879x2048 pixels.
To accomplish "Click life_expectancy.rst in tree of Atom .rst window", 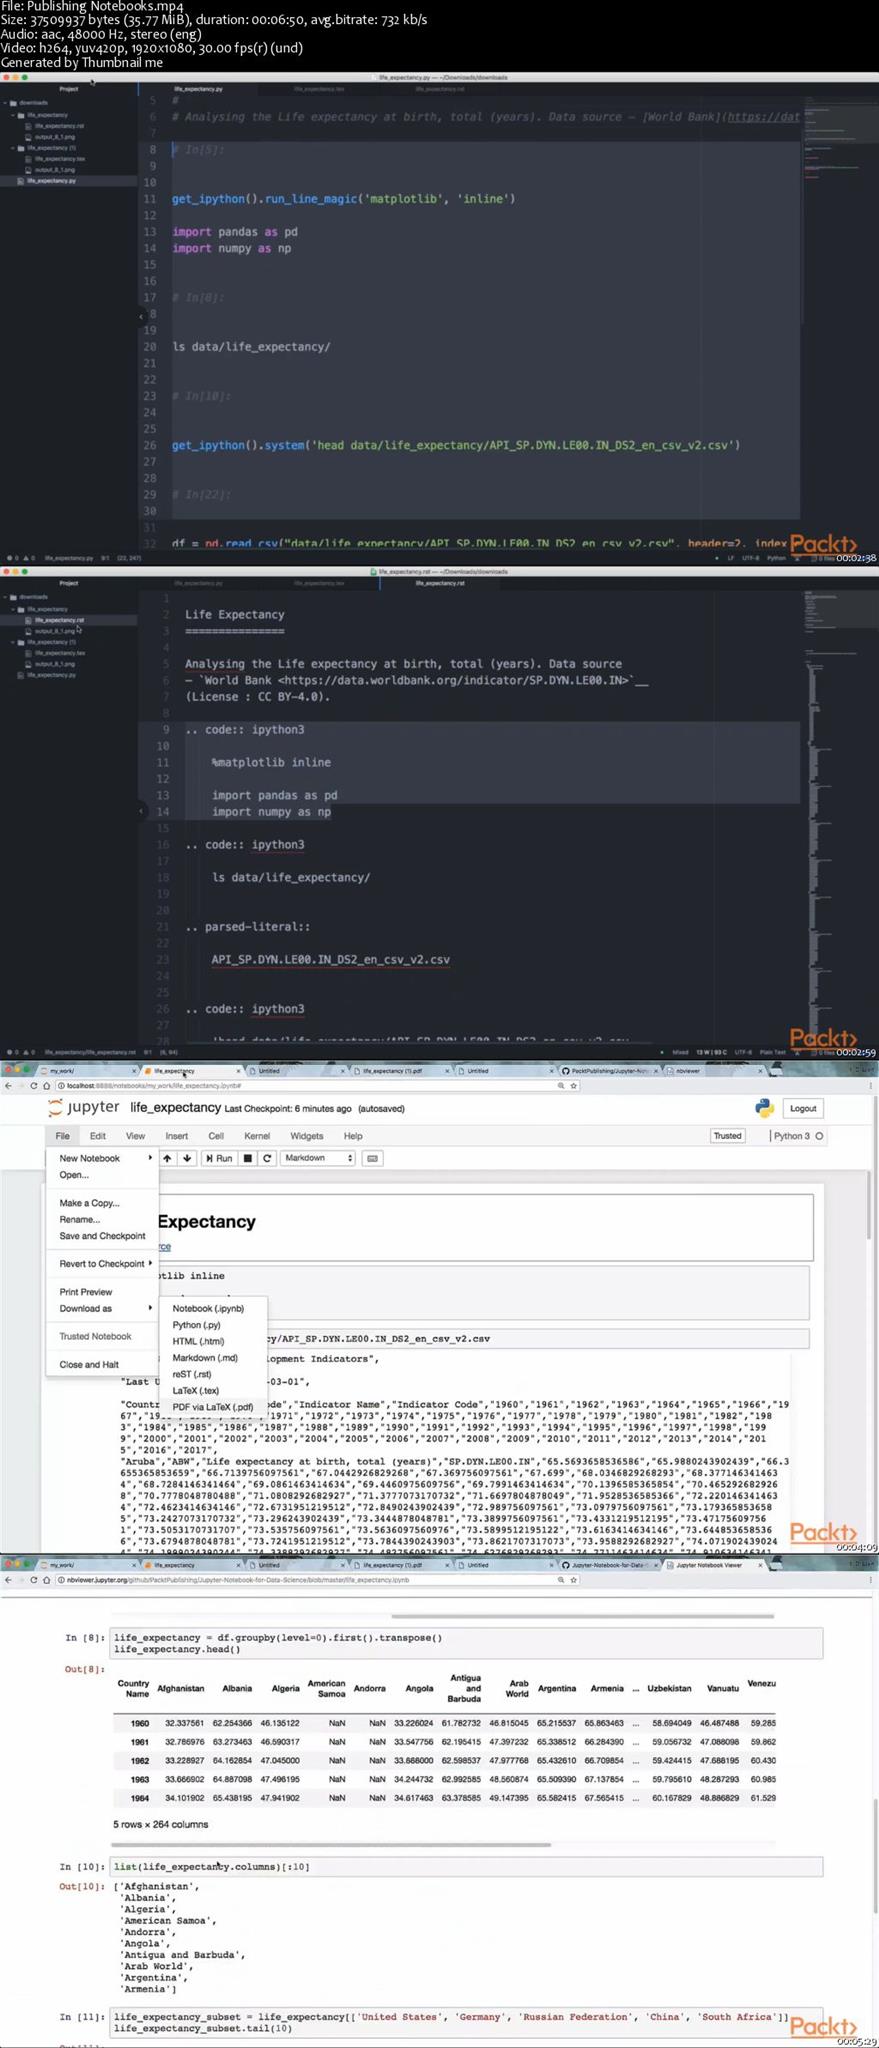I will click(59, 620).
